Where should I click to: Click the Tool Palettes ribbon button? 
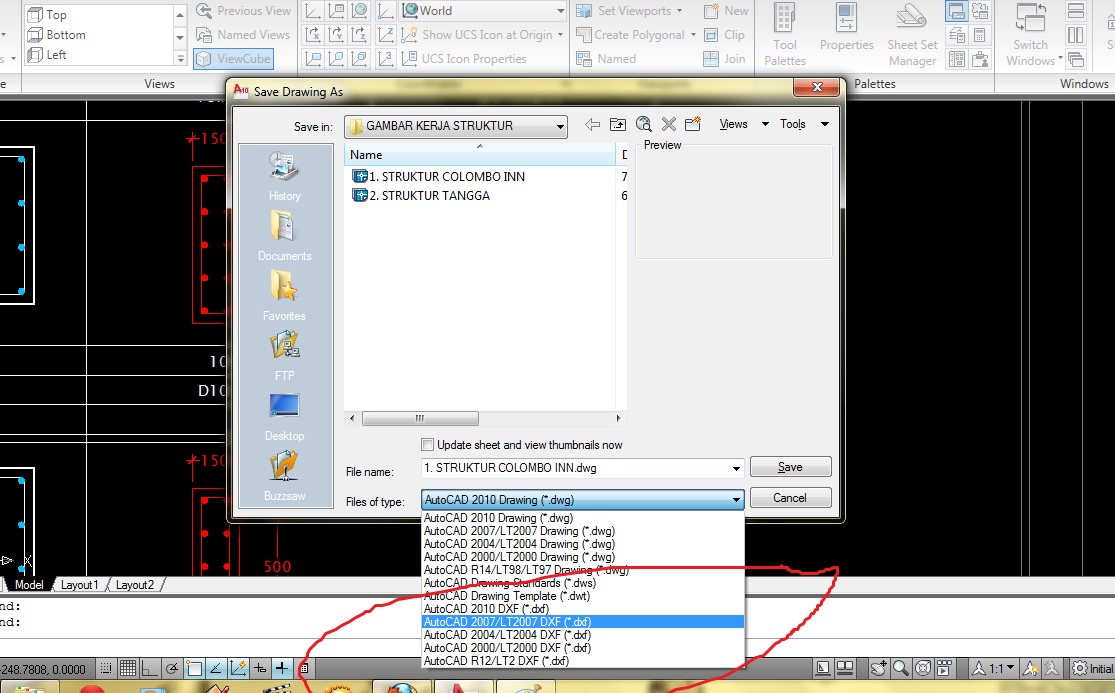785,35
